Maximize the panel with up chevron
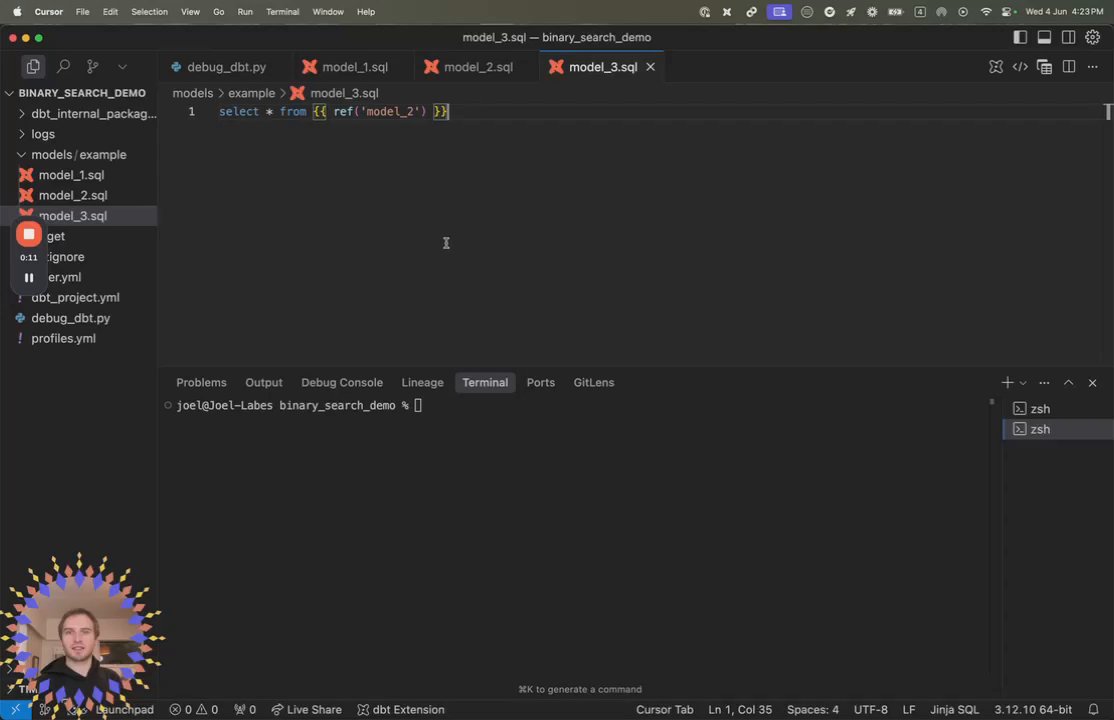The image size is (1114, 720). (x=1068, y=382)
